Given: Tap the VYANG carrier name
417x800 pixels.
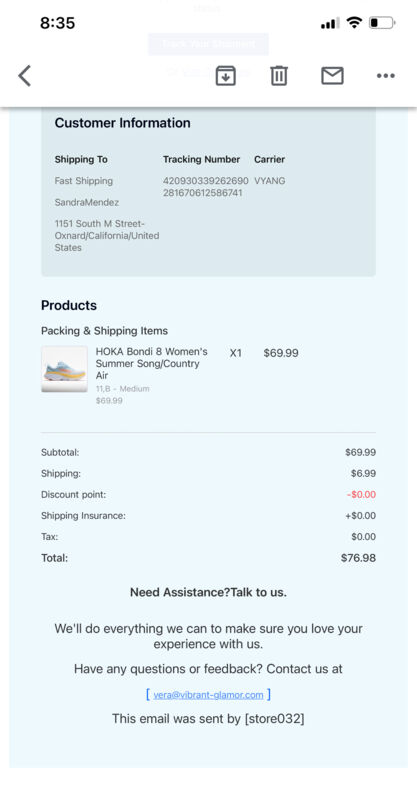Looking at the screenshot, I should tap(269, 181).
